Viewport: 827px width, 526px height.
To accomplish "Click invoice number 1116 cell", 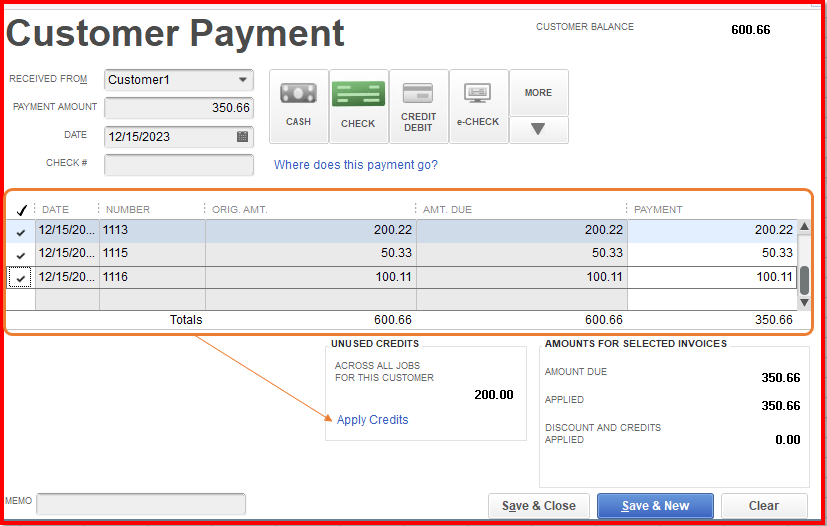I will point(152,278).
